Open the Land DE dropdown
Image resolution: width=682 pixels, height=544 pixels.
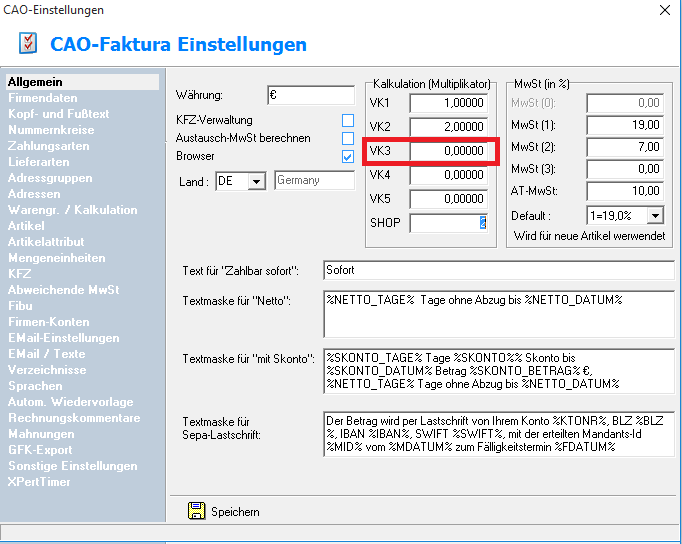[x=257, y=181]
